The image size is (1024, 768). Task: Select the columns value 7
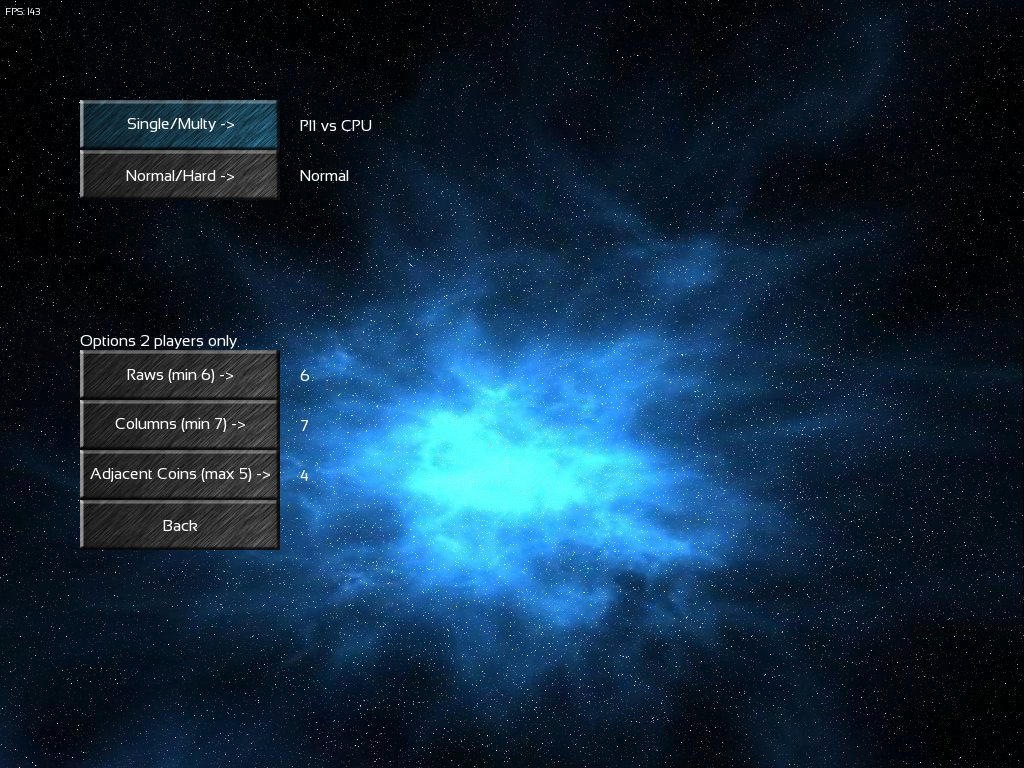(304, 426)
